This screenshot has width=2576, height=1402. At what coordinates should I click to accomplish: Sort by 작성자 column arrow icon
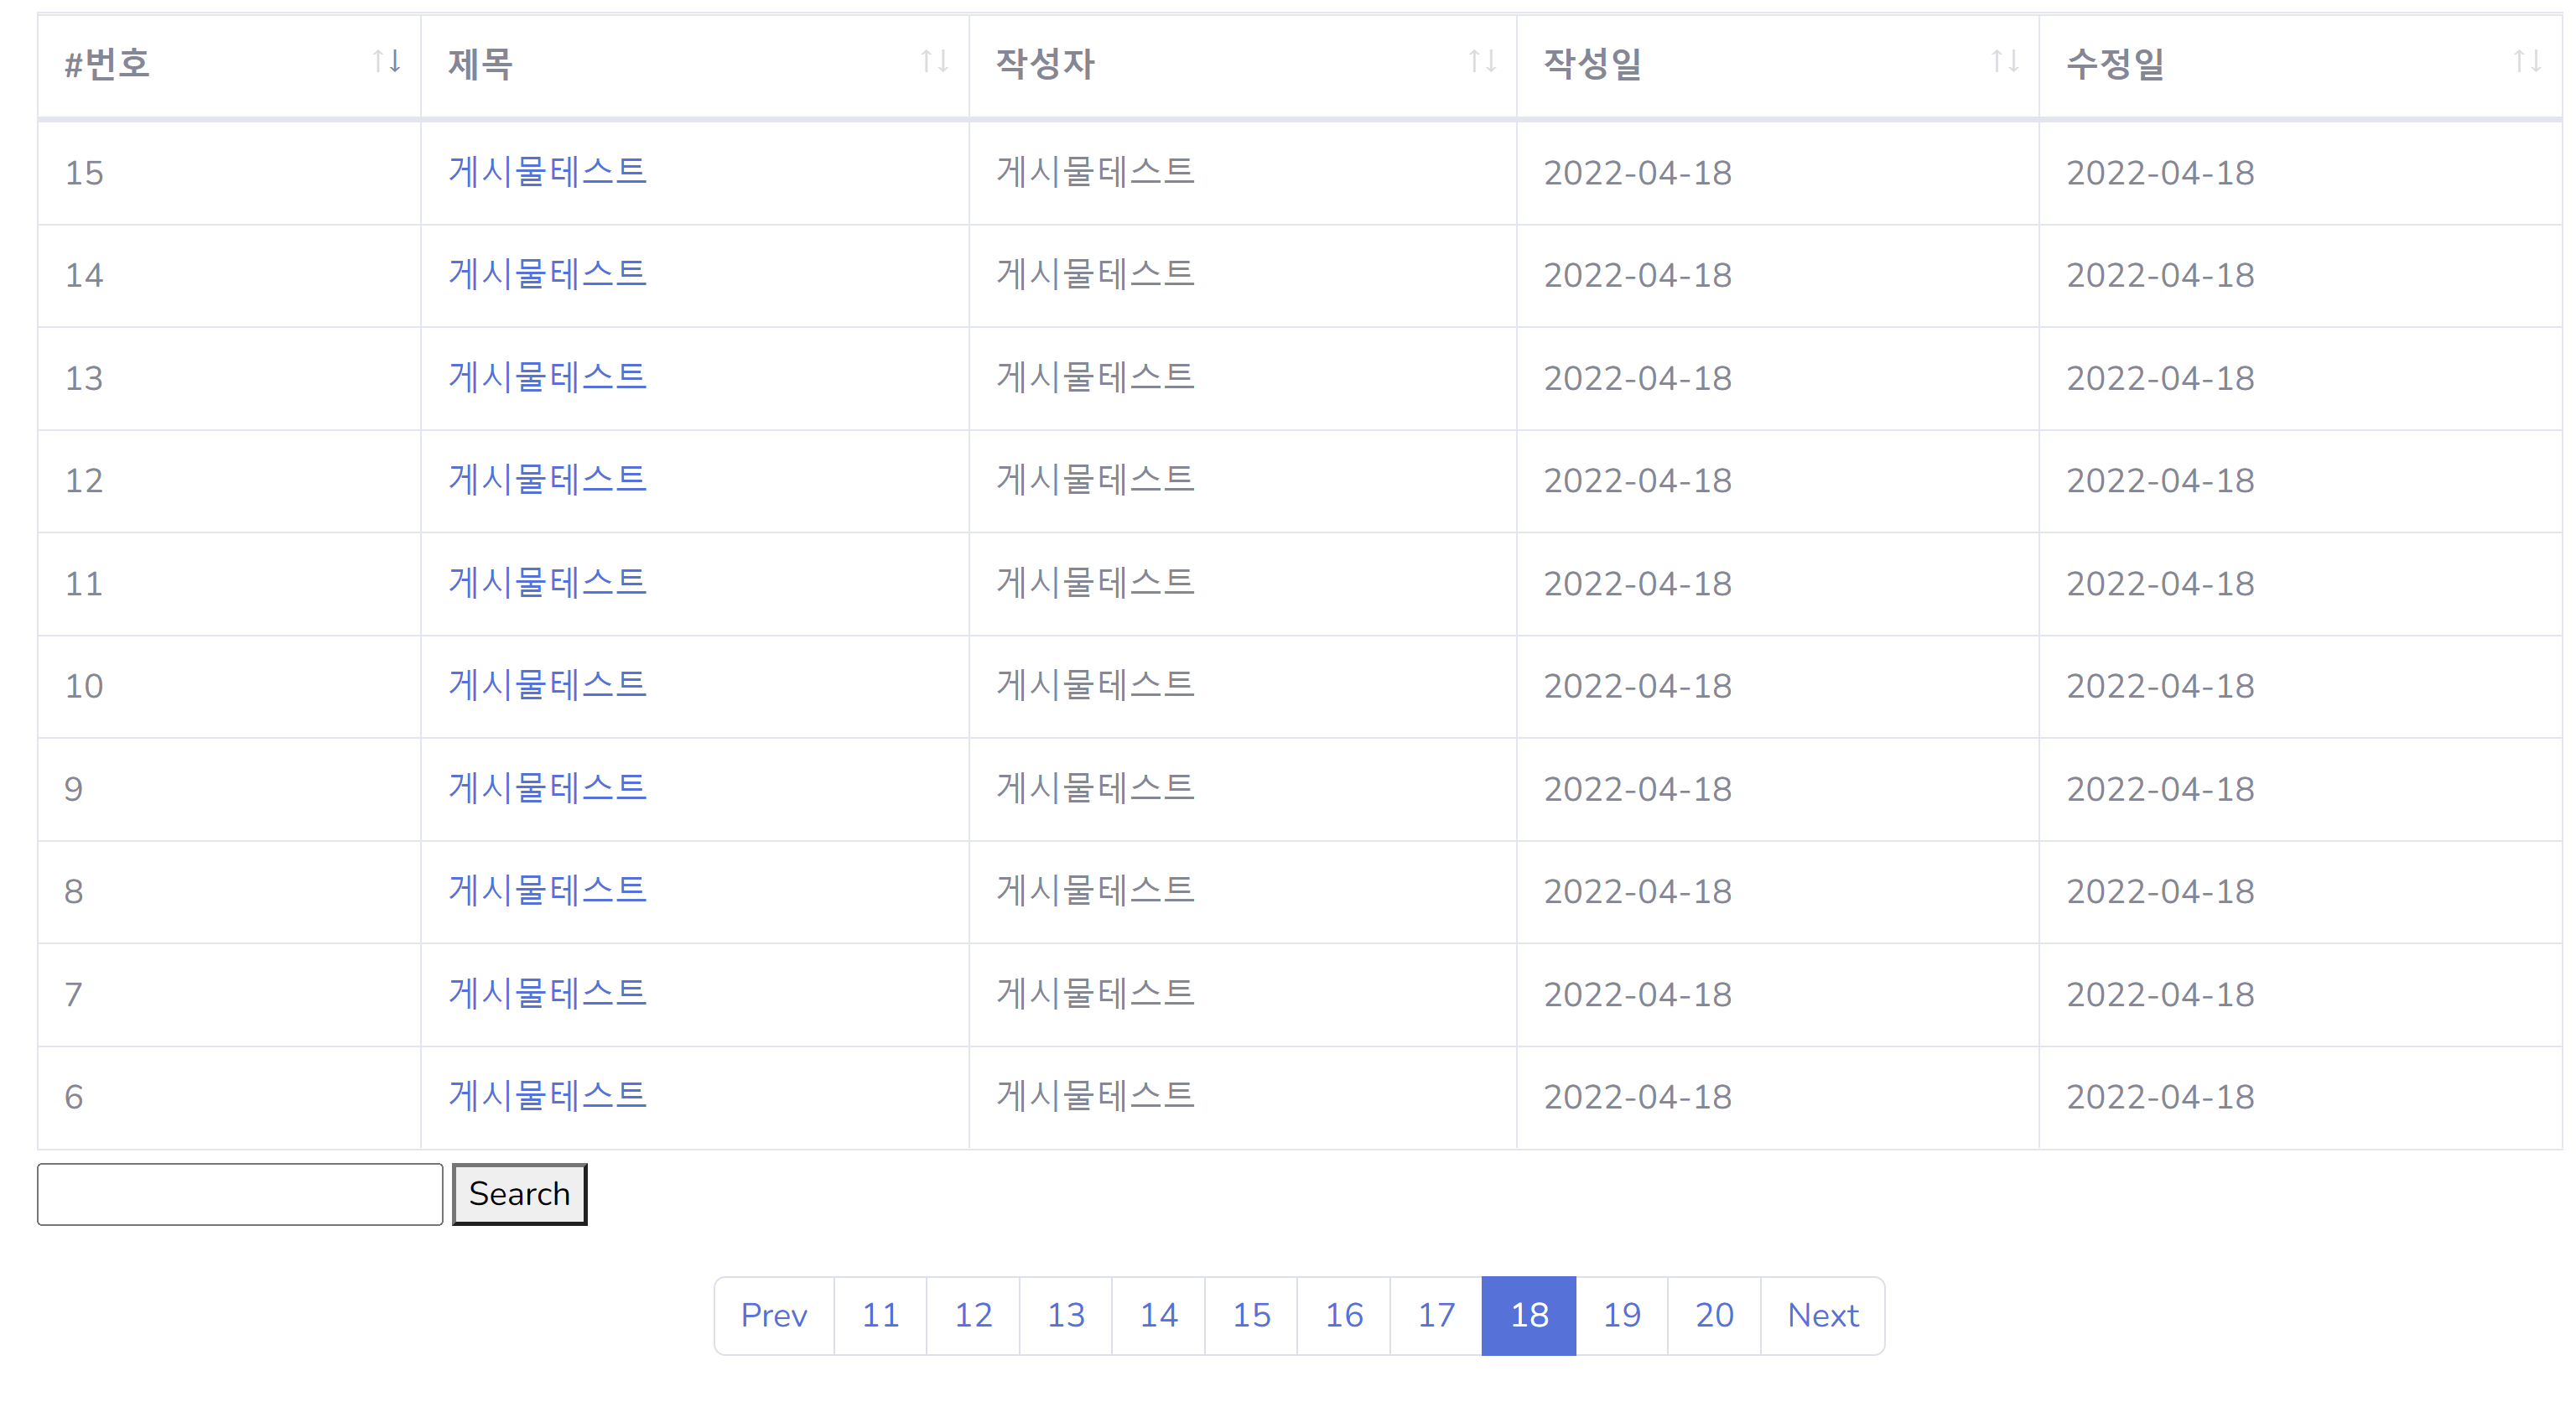[x=1482, y=62]
